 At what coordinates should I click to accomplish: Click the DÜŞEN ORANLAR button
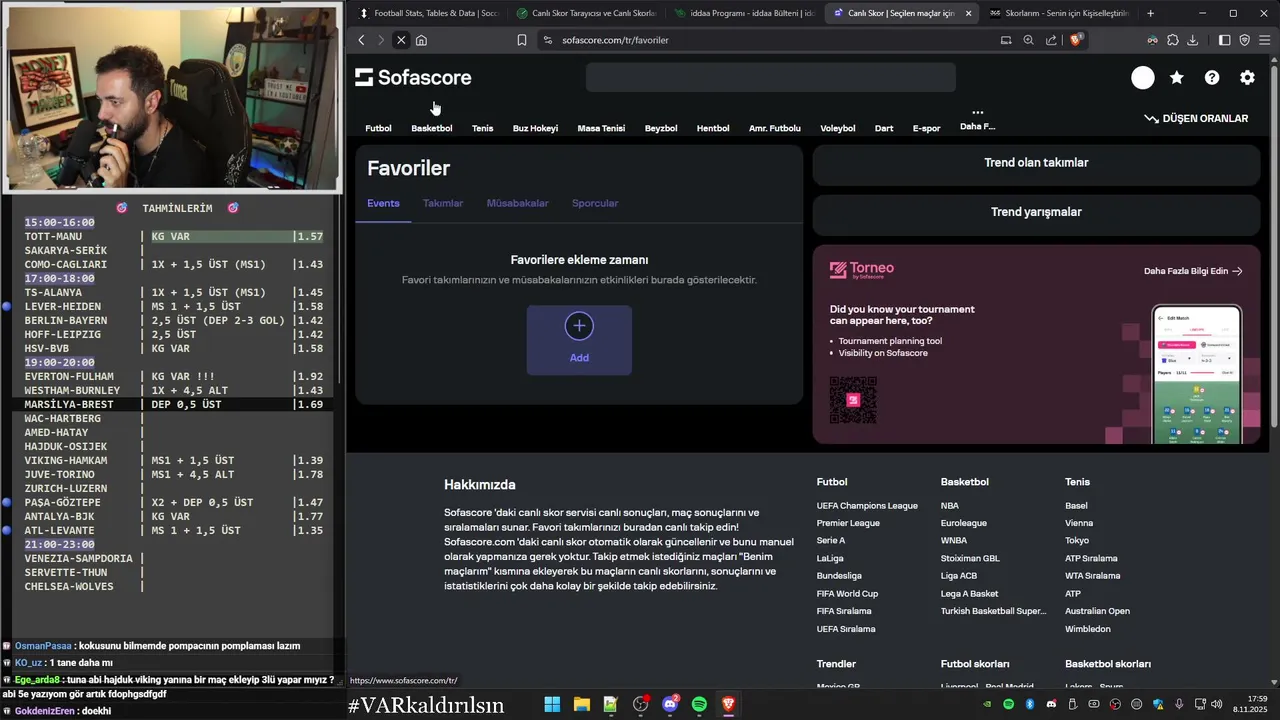pos(1196,118)
